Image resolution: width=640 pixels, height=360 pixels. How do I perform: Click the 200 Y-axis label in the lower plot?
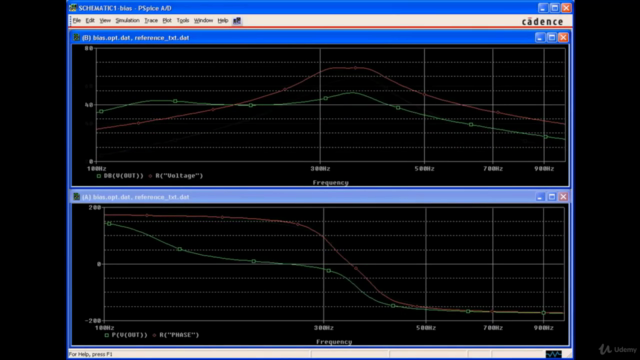coord(95,207)
